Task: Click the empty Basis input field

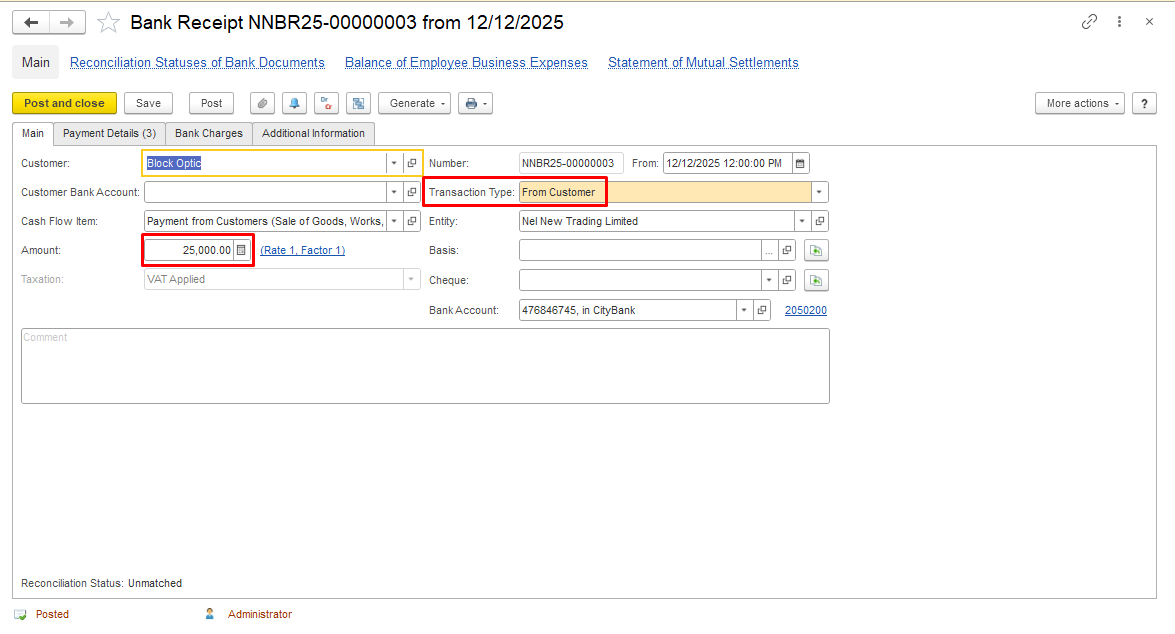Action: tap(640, 250)
